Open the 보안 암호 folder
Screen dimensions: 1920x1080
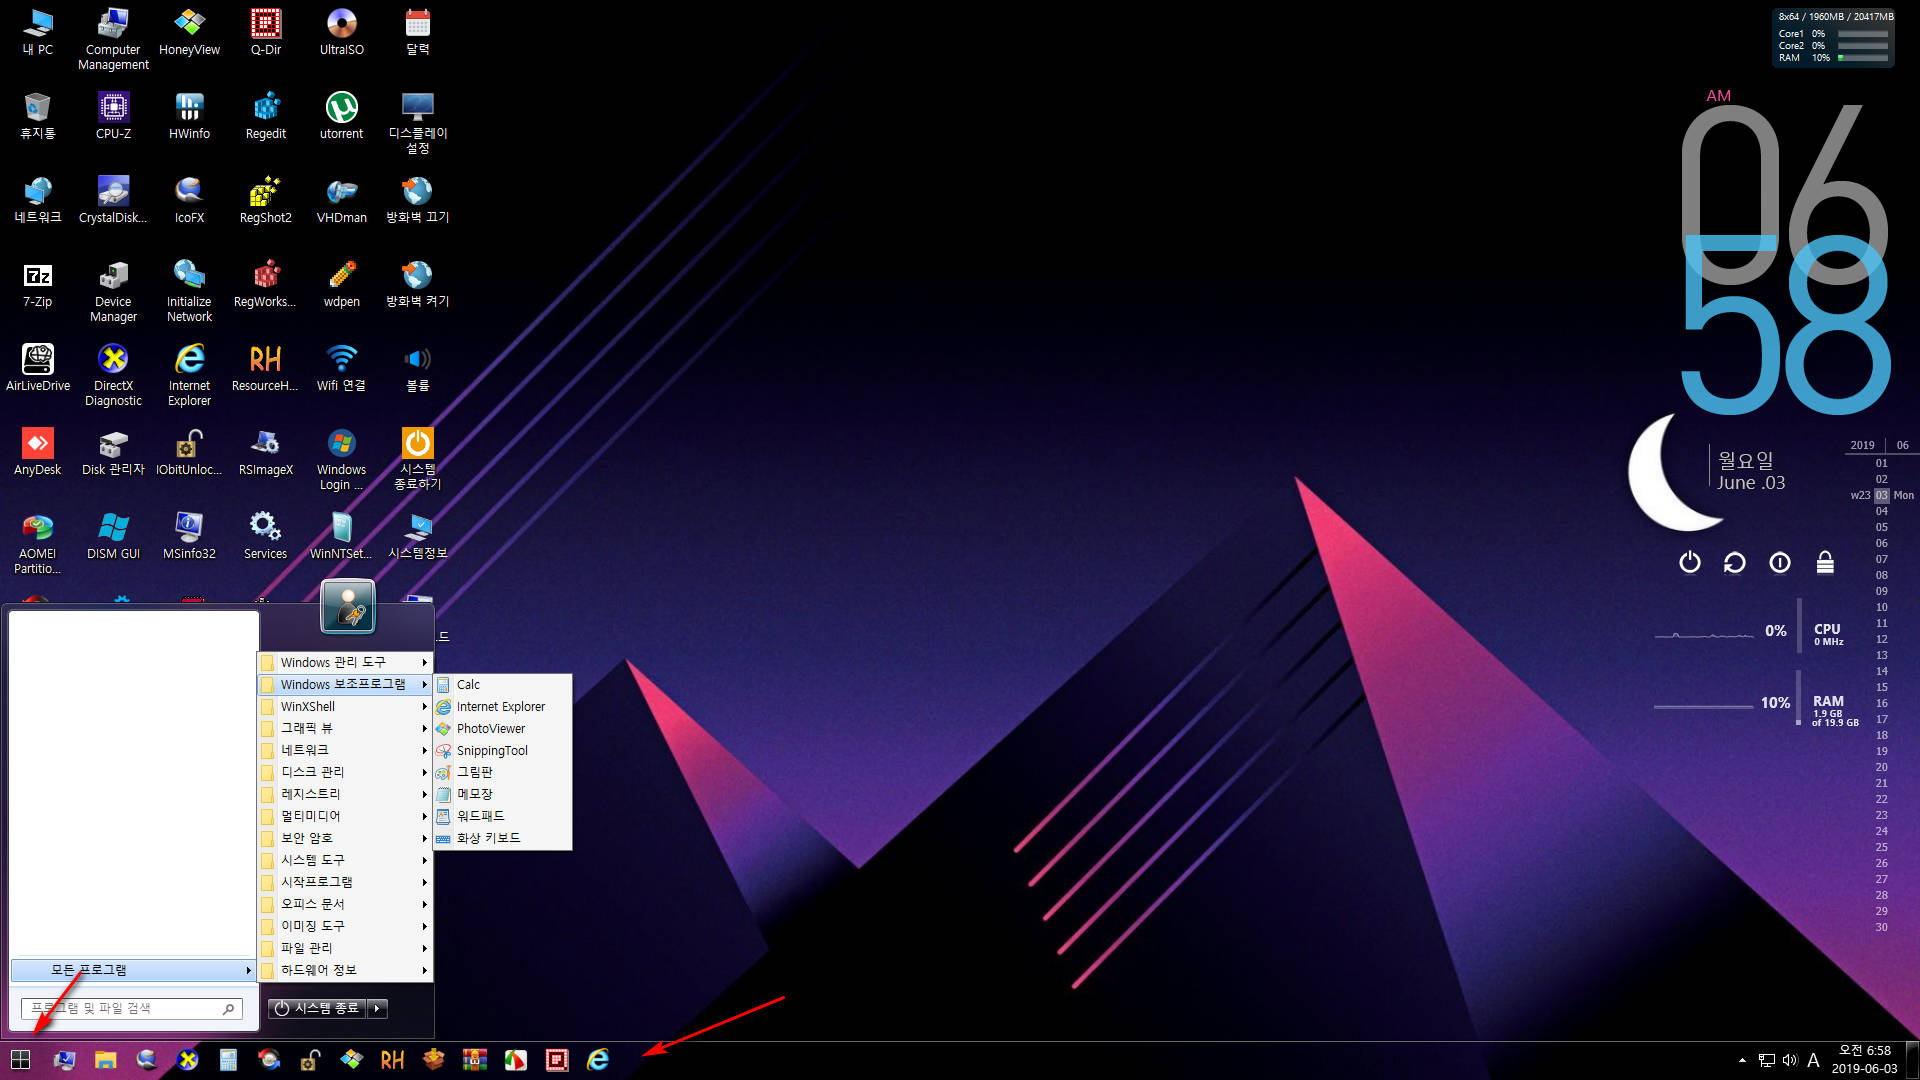tap(345, 838)
